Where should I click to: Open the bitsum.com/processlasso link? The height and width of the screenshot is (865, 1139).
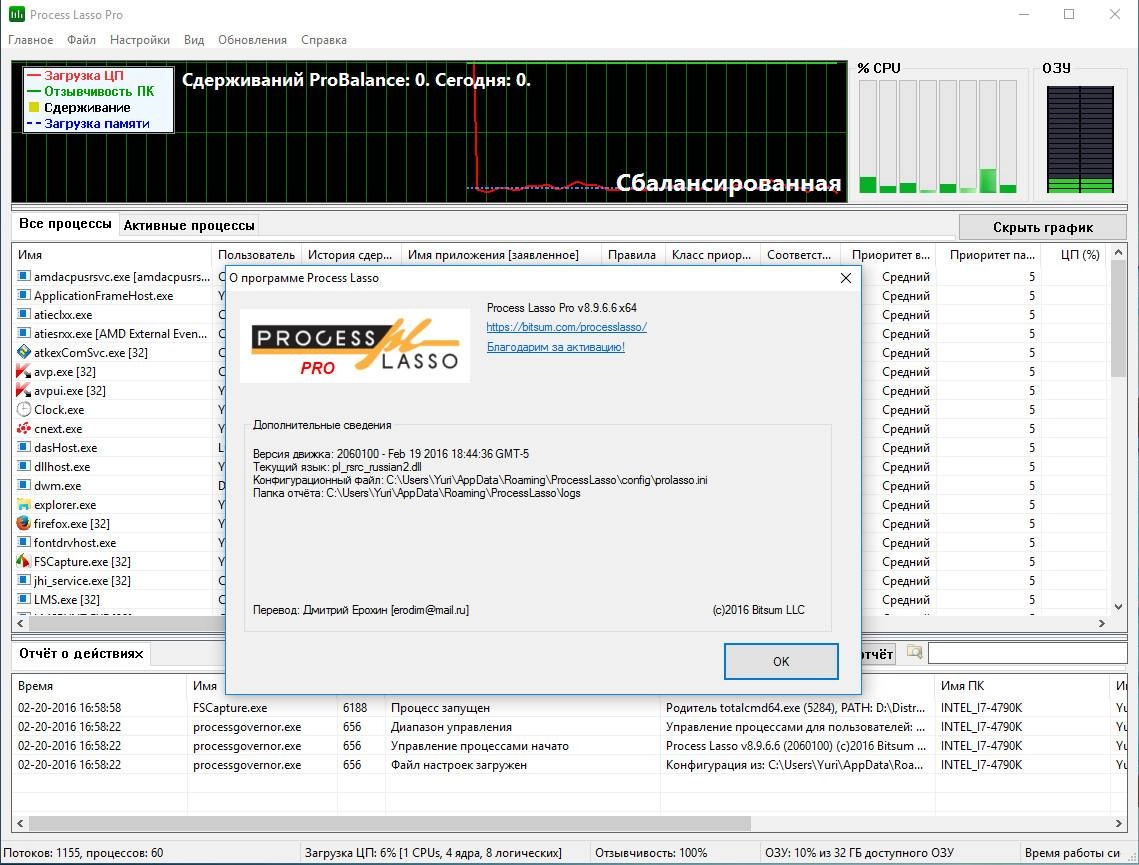click(567, 327)
